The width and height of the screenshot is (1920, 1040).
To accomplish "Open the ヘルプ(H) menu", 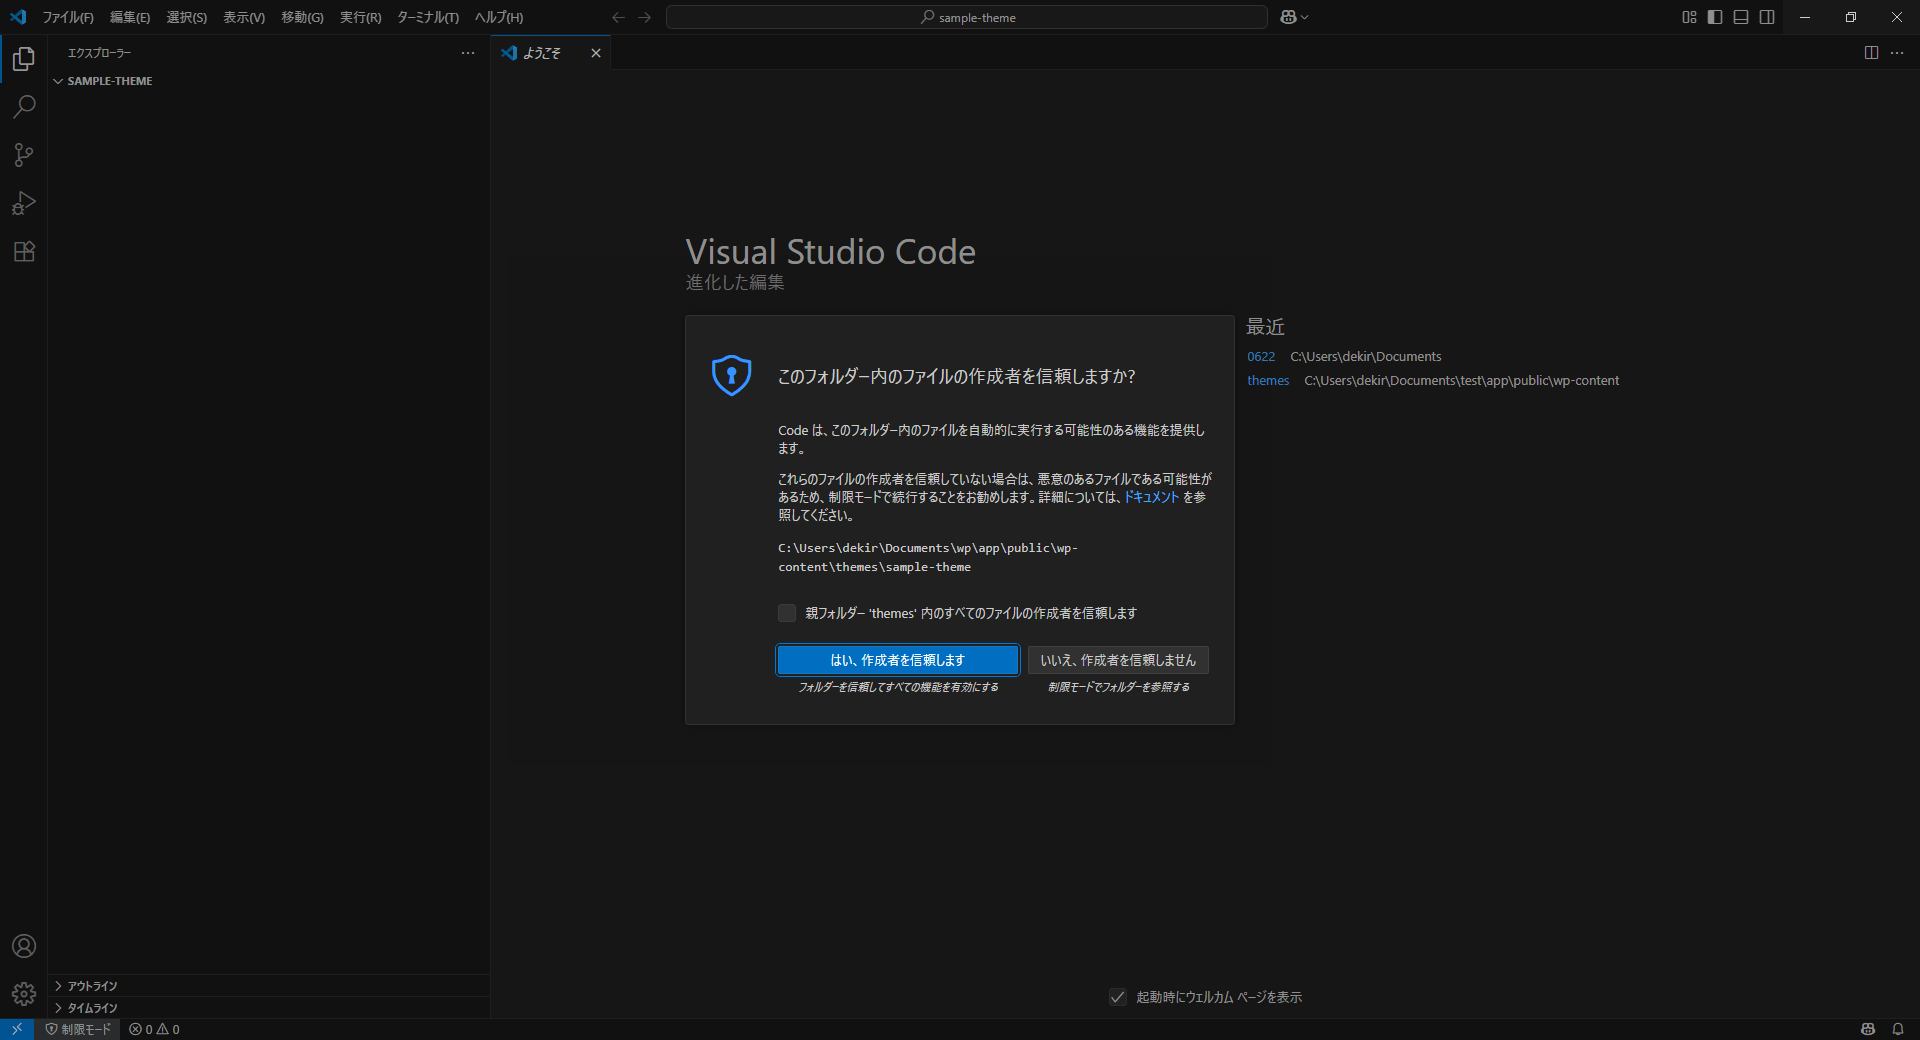I will [x=499, y=17].
